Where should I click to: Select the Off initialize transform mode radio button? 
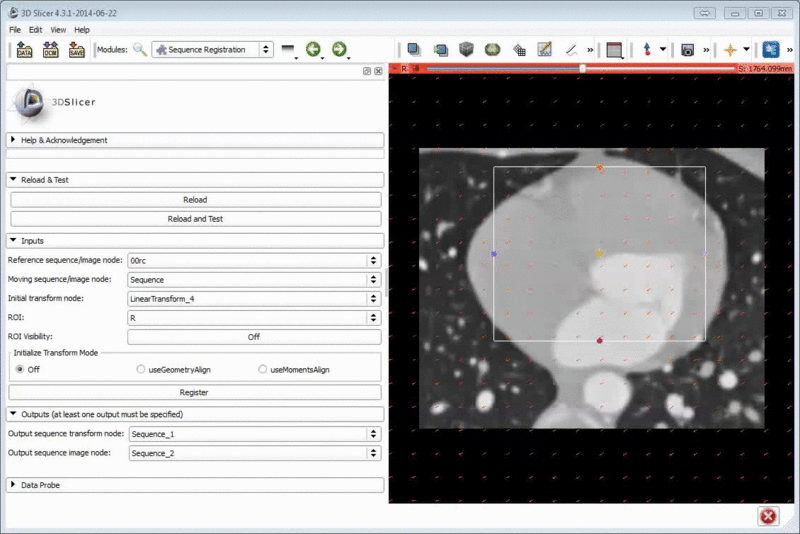click(19, 369)
